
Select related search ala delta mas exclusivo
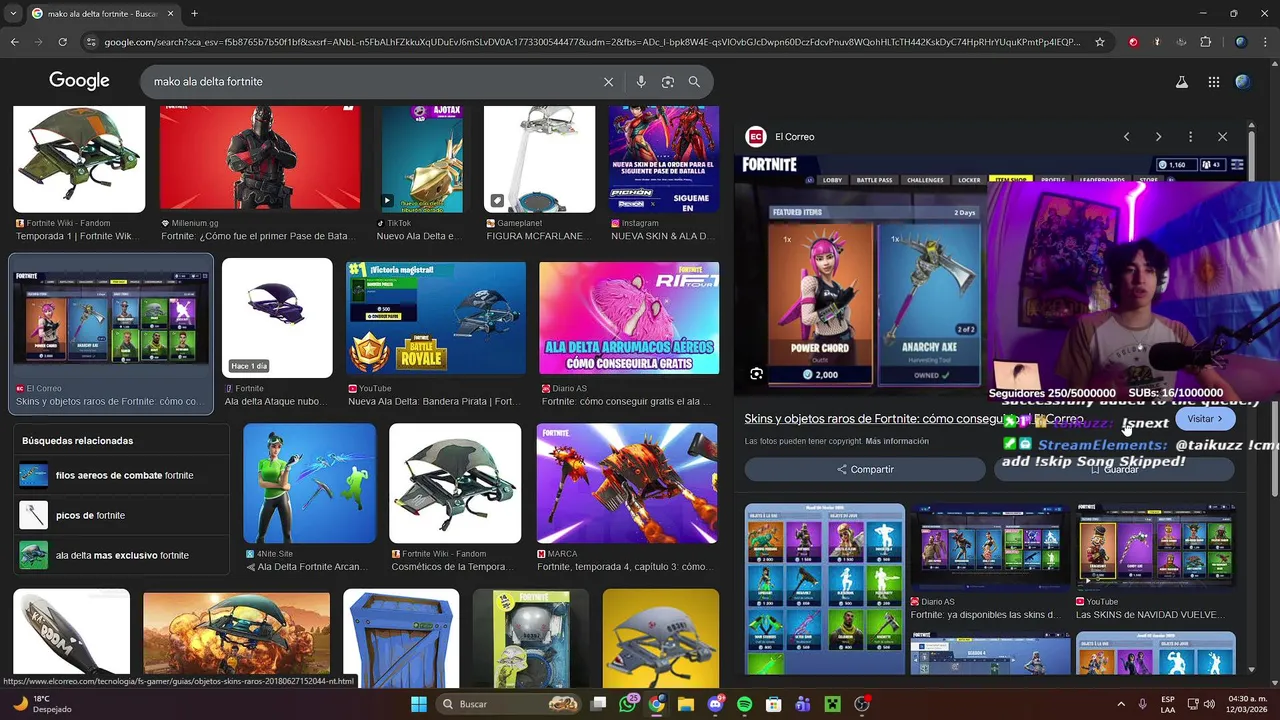tap(121, 555)
